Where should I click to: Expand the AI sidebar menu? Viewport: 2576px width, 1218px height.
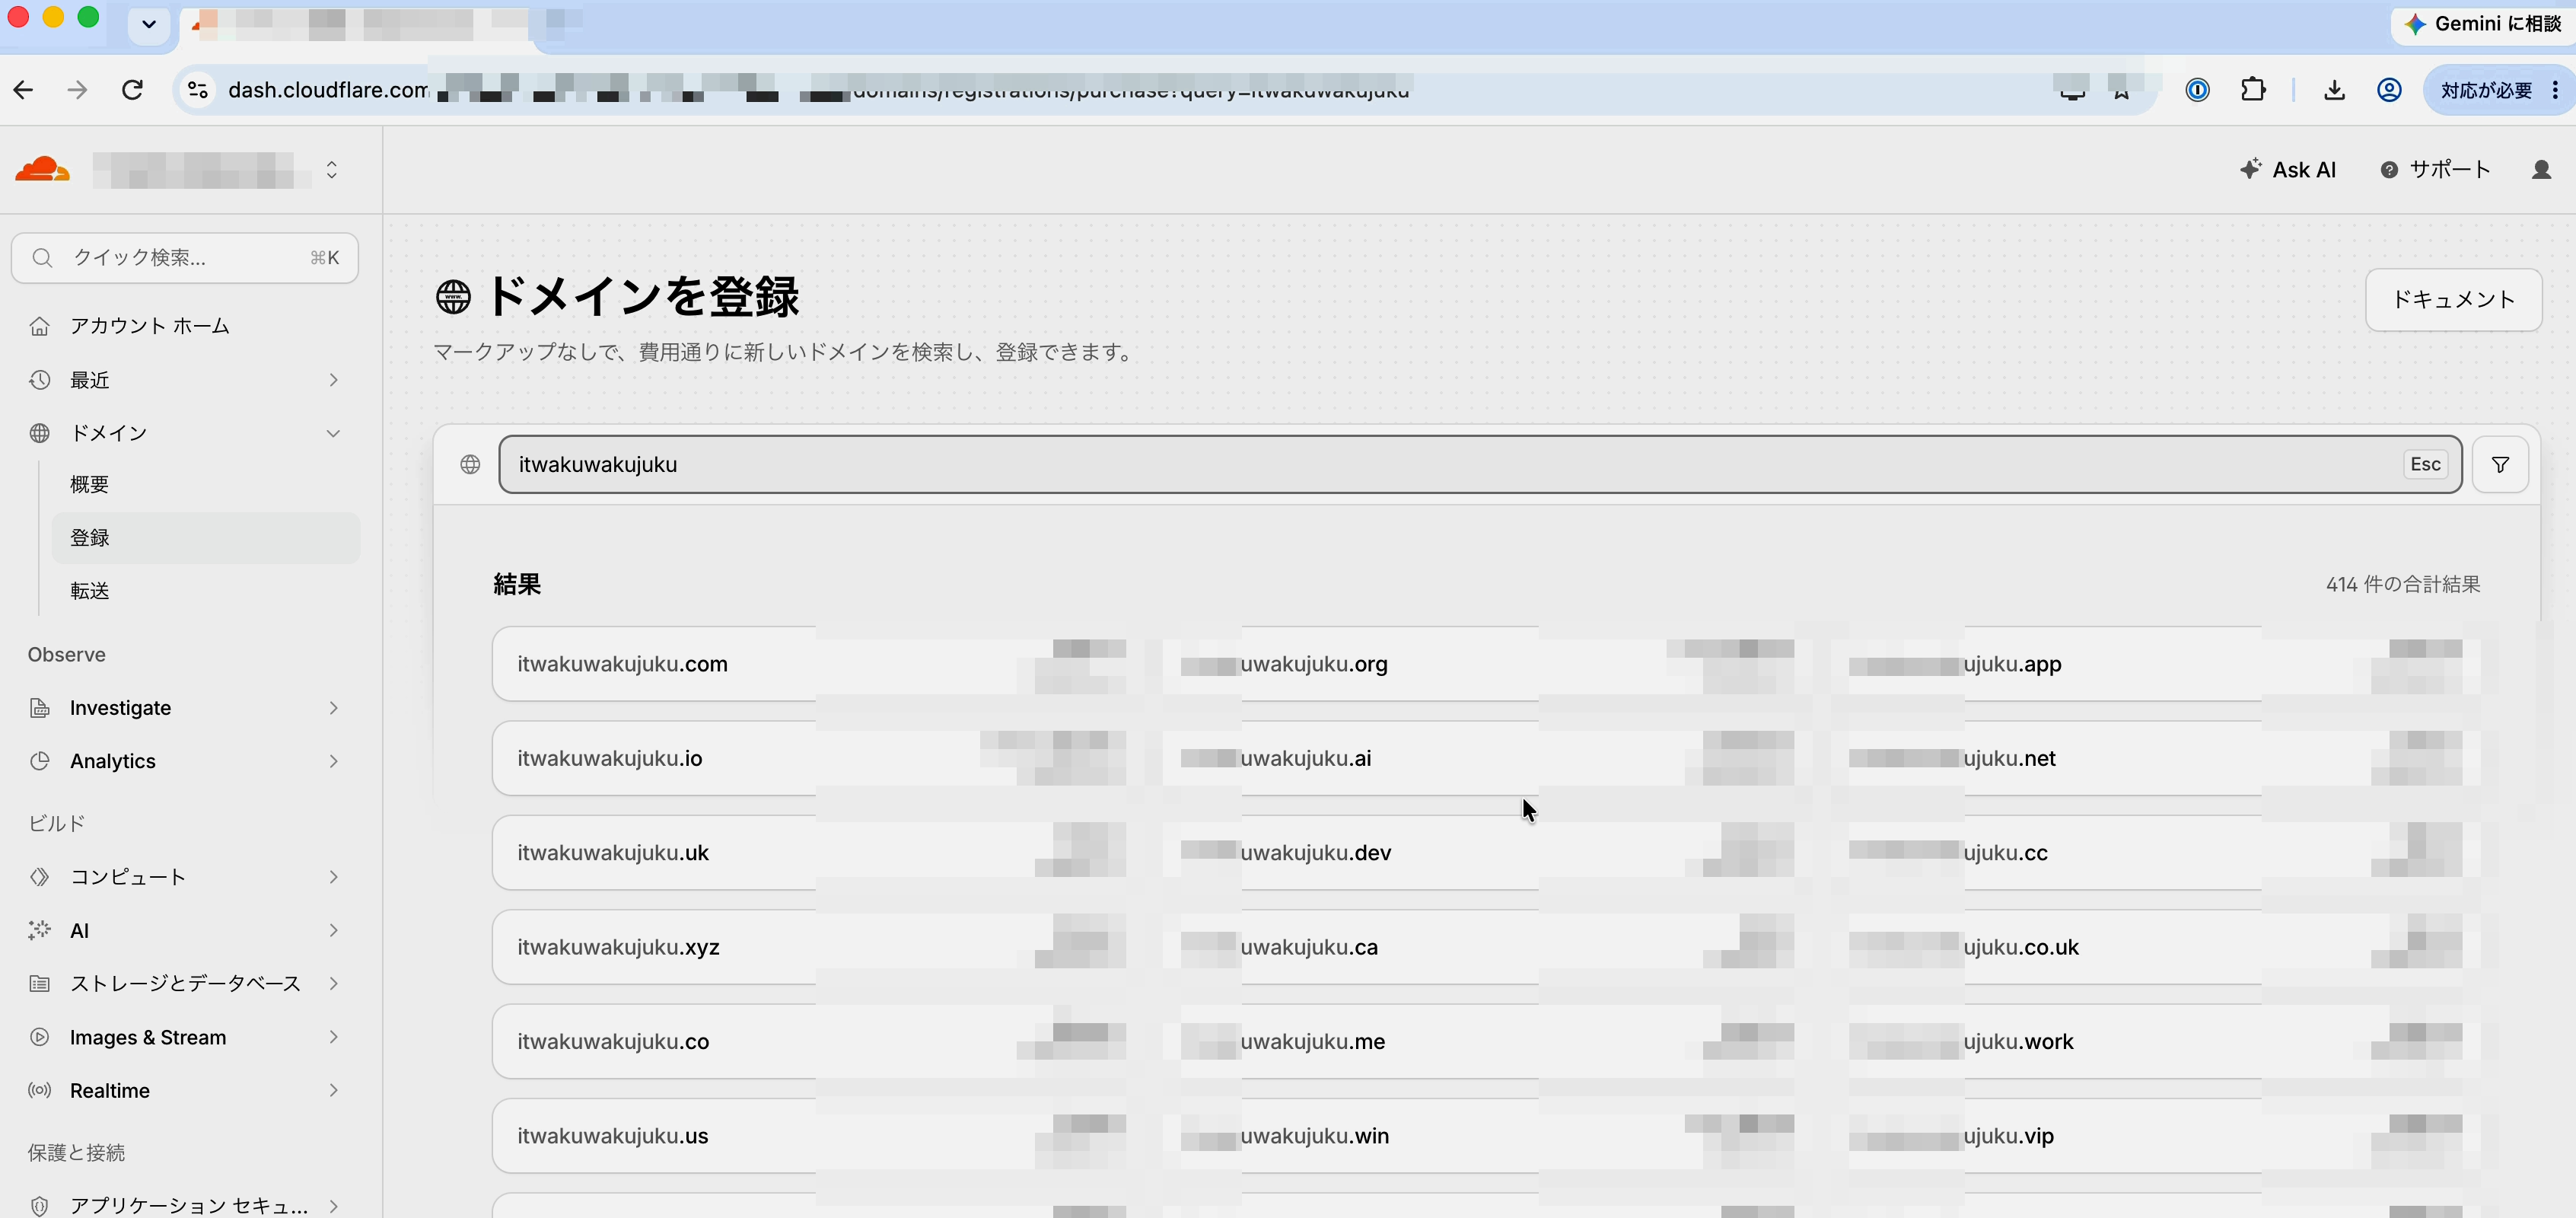pyautogui.click(x=185, y=931)
